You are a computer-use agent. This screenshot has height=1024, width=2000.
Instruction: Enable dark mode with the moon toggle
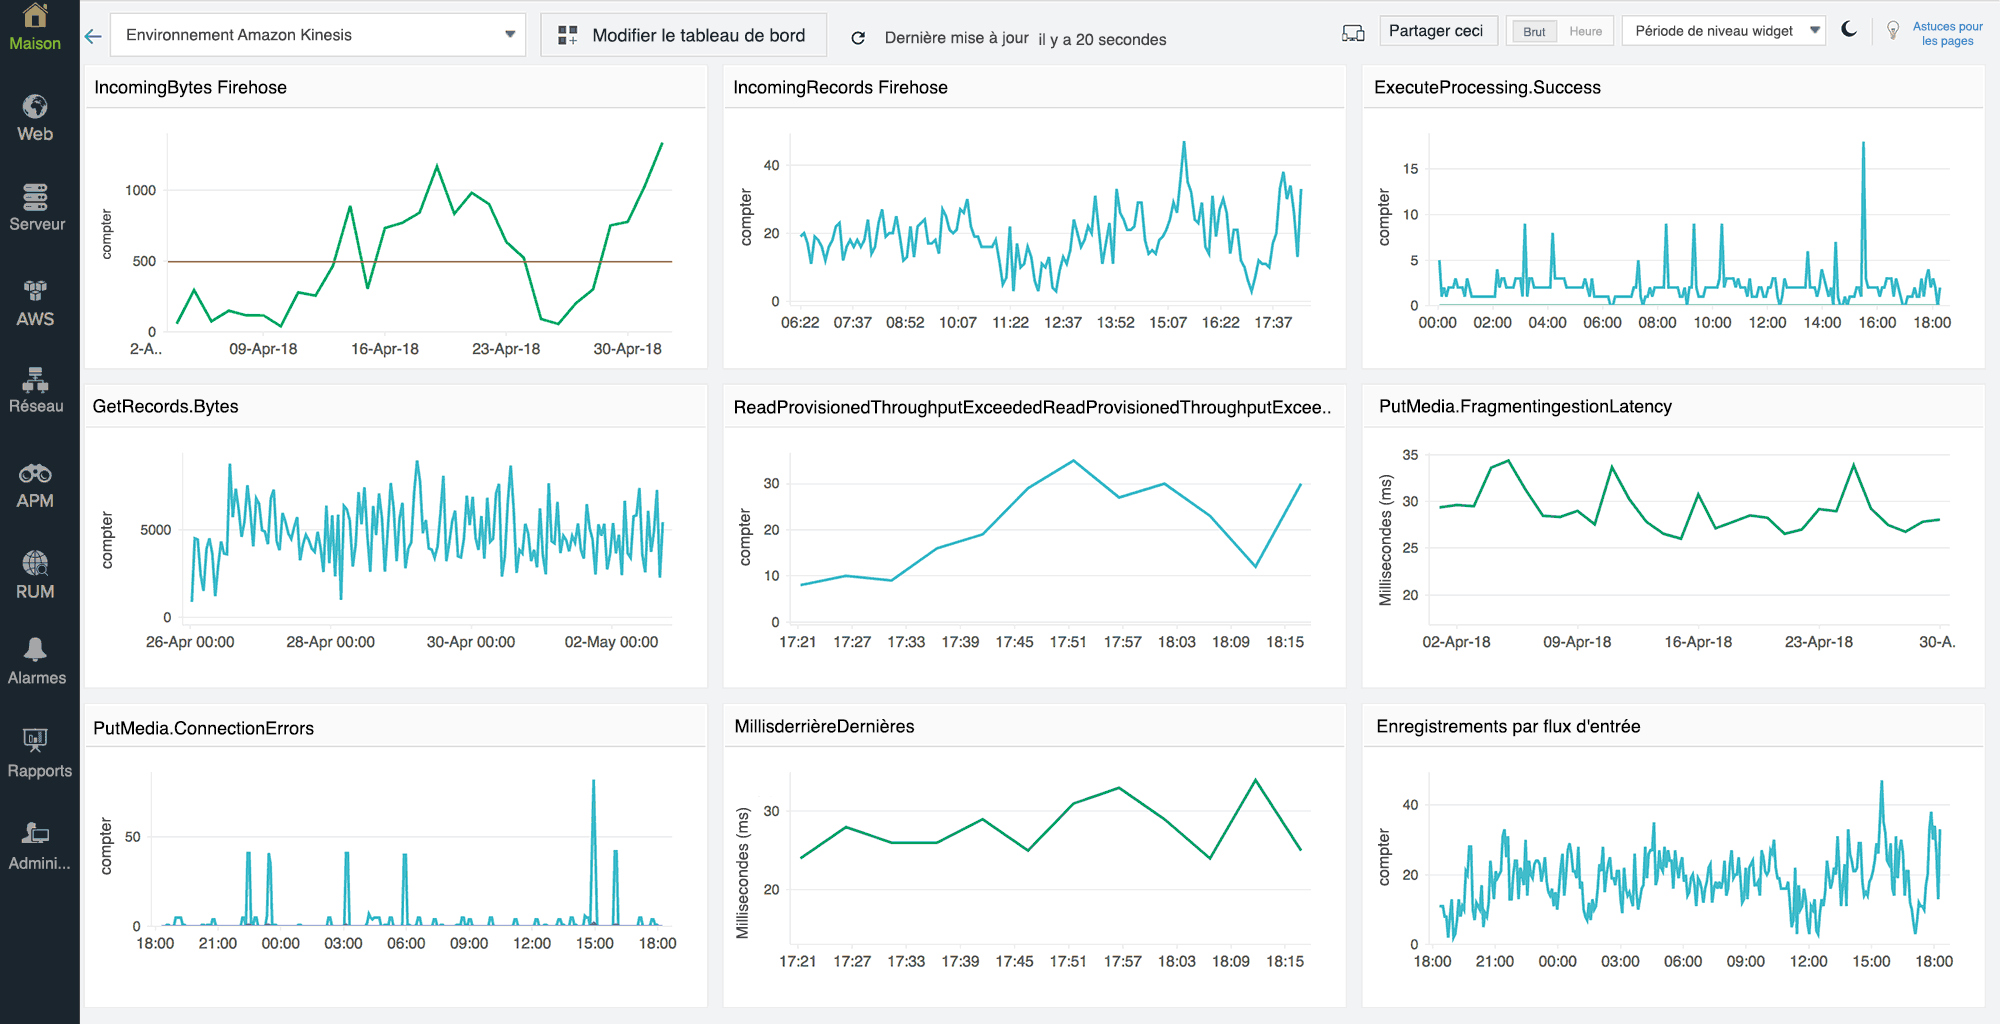(1849, 30)
